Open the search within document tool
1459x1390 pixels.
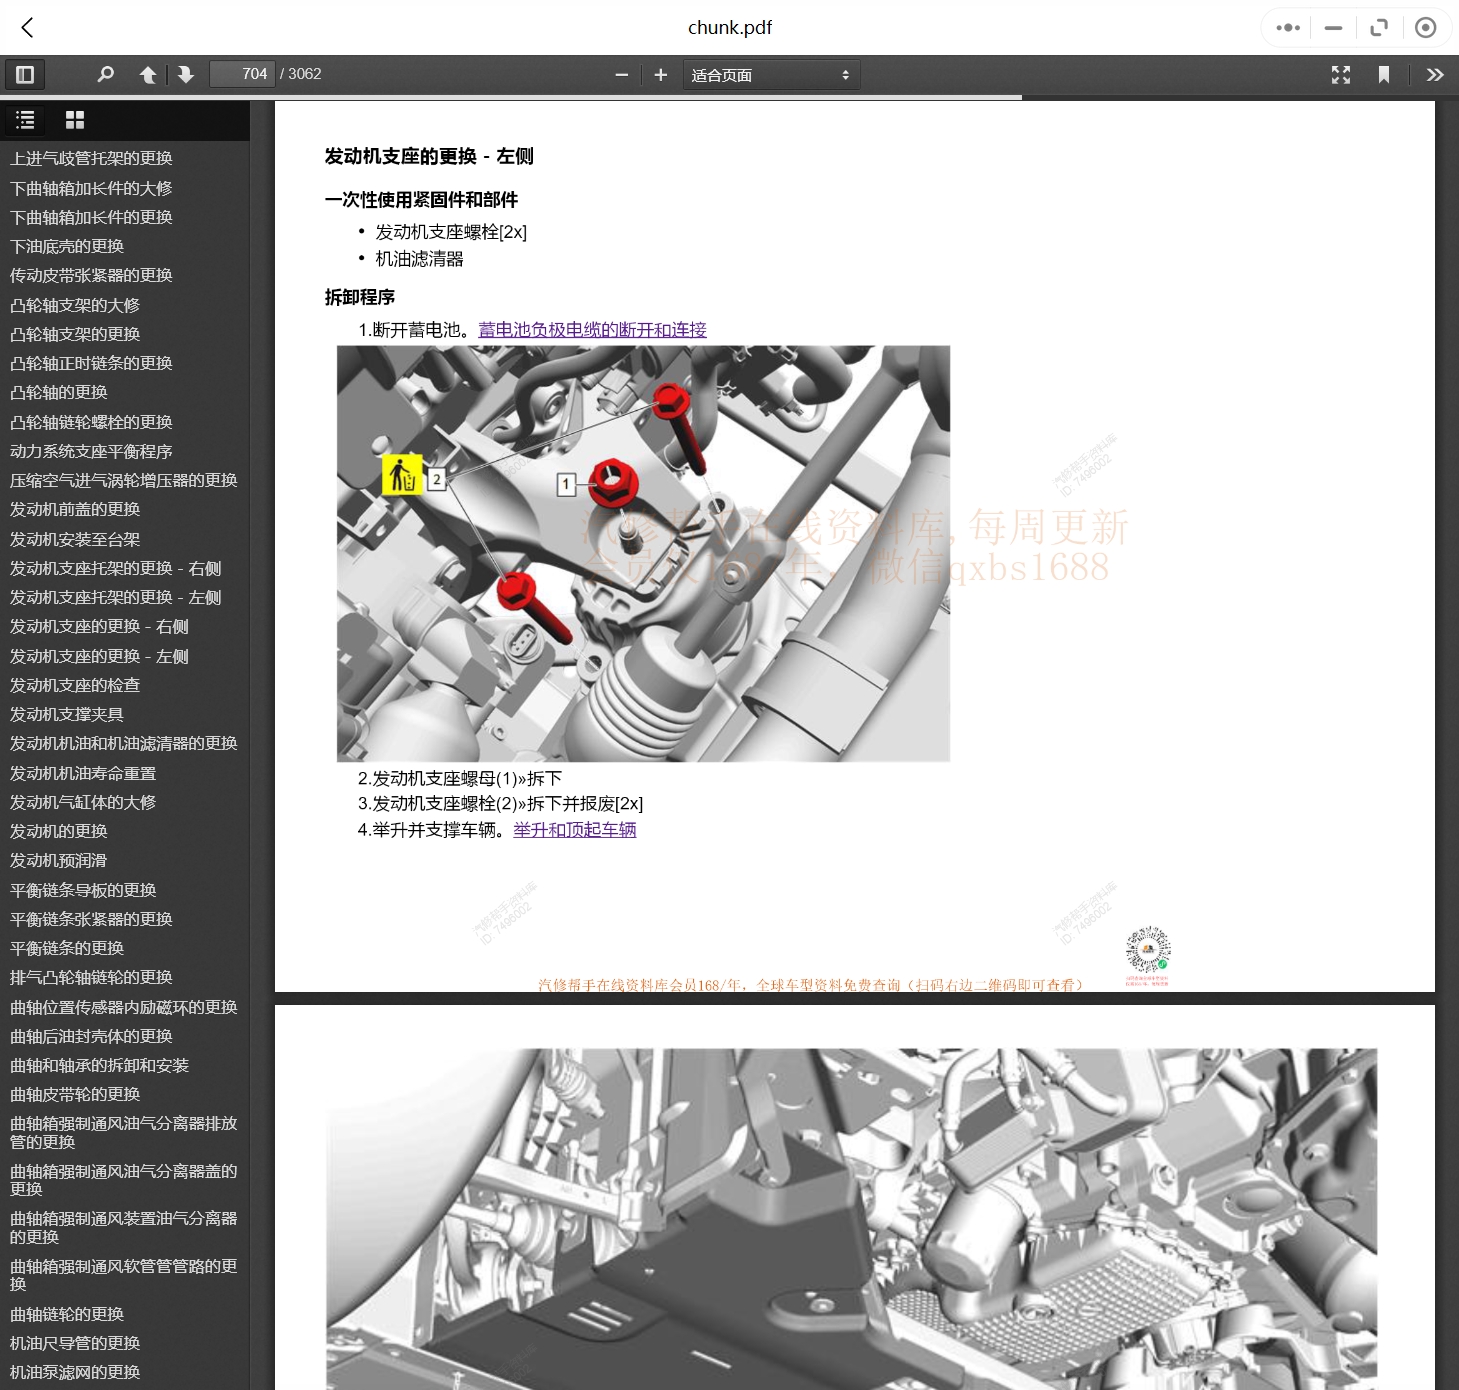tap(105, 73)
